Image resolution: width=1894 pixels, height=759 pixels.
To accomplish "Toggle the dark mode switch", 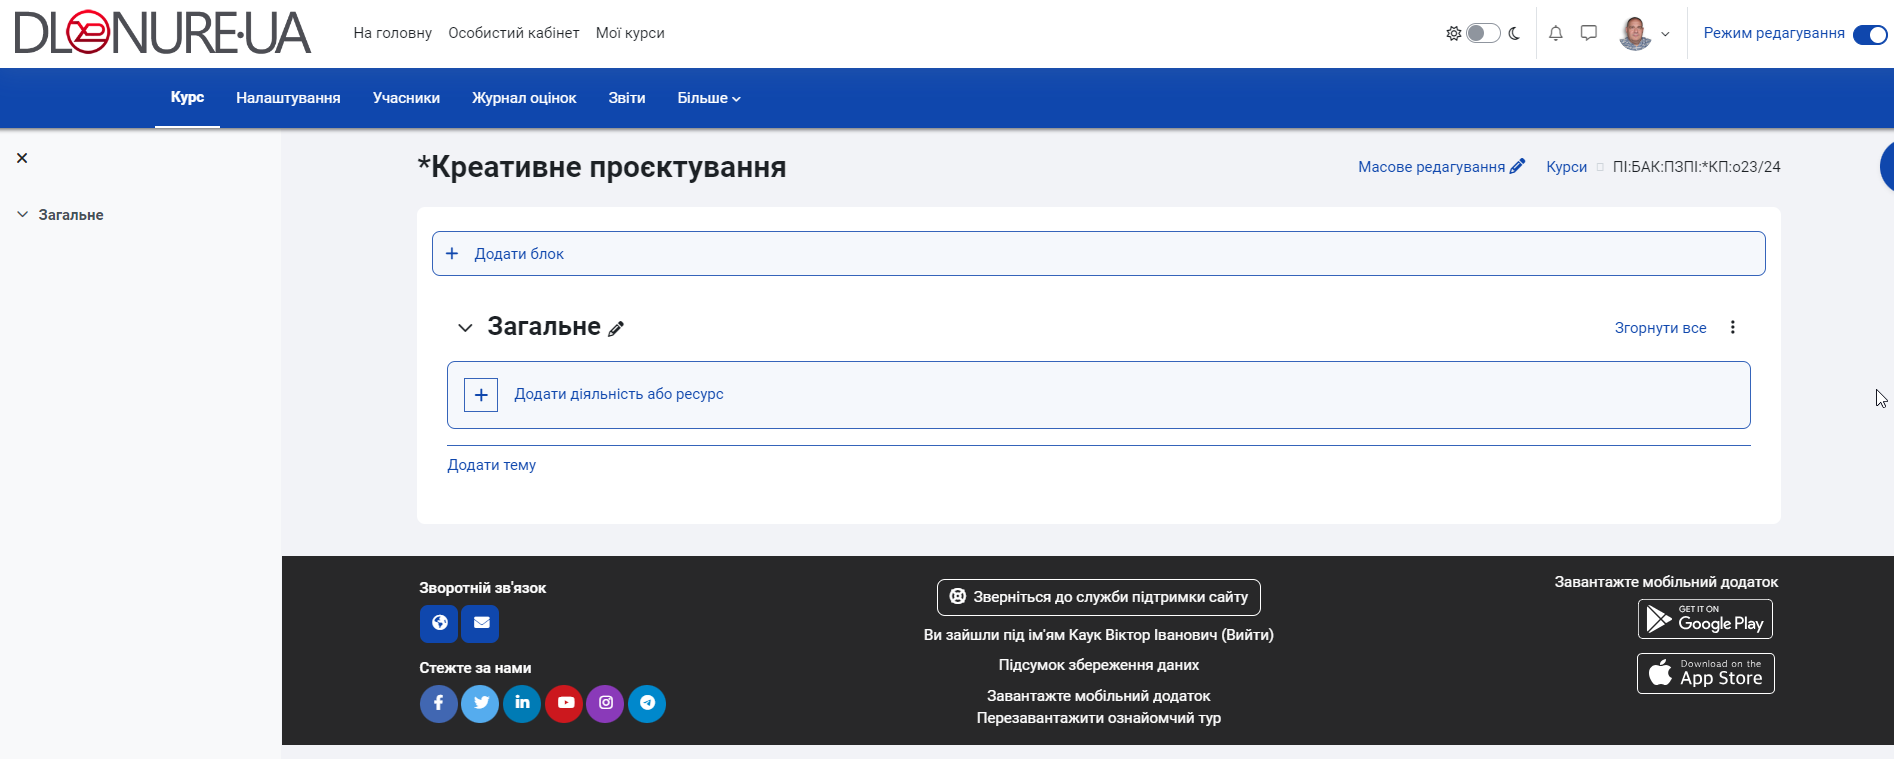I will click(x=1483, y=33).
